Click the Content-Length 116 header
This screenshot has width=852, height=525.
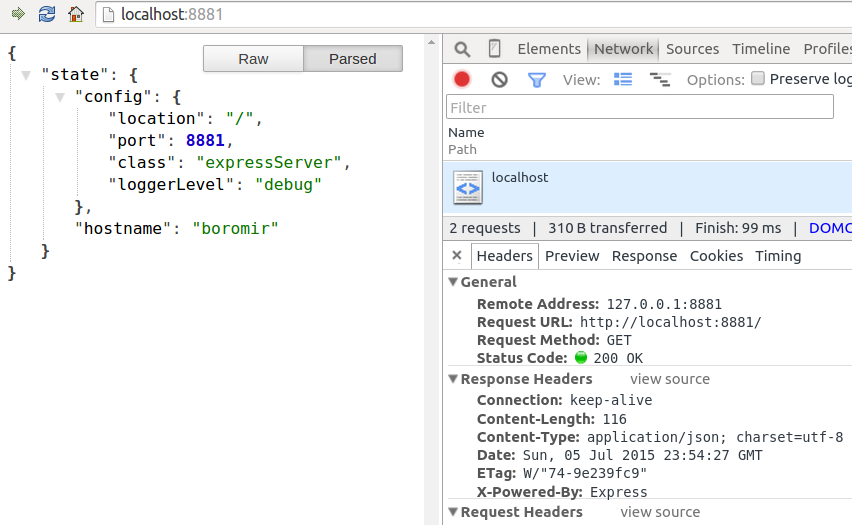[x=552, y=419]
